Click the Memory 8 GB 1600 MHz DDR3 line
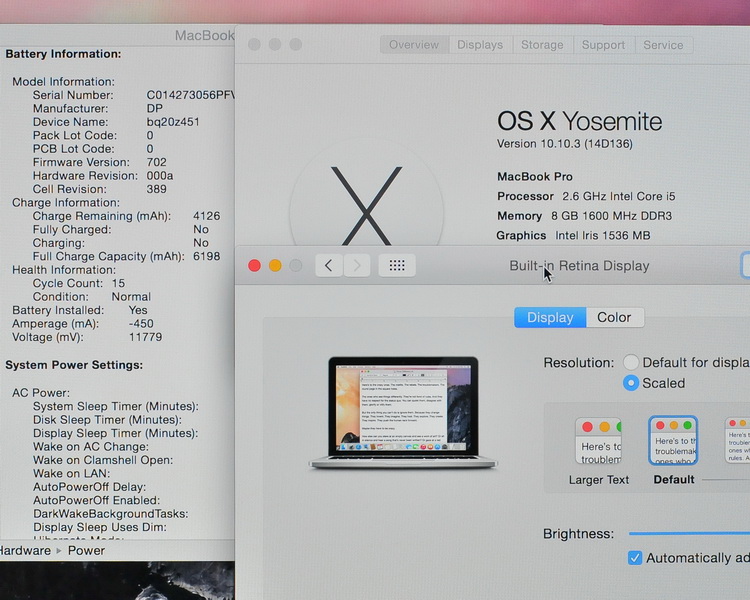The image size is (750, 600). (584, 216)
